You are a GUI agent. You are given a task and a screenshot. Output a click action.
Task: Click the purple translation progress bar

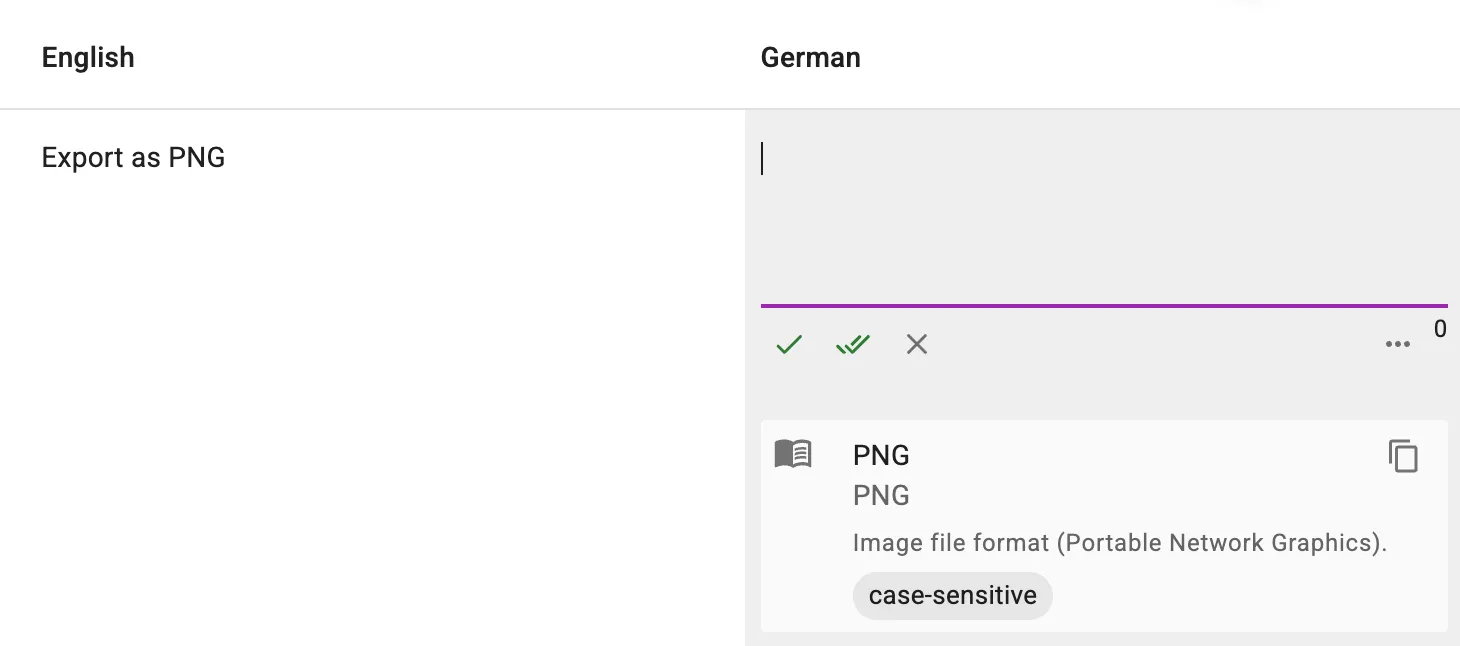click(1104, 305)
